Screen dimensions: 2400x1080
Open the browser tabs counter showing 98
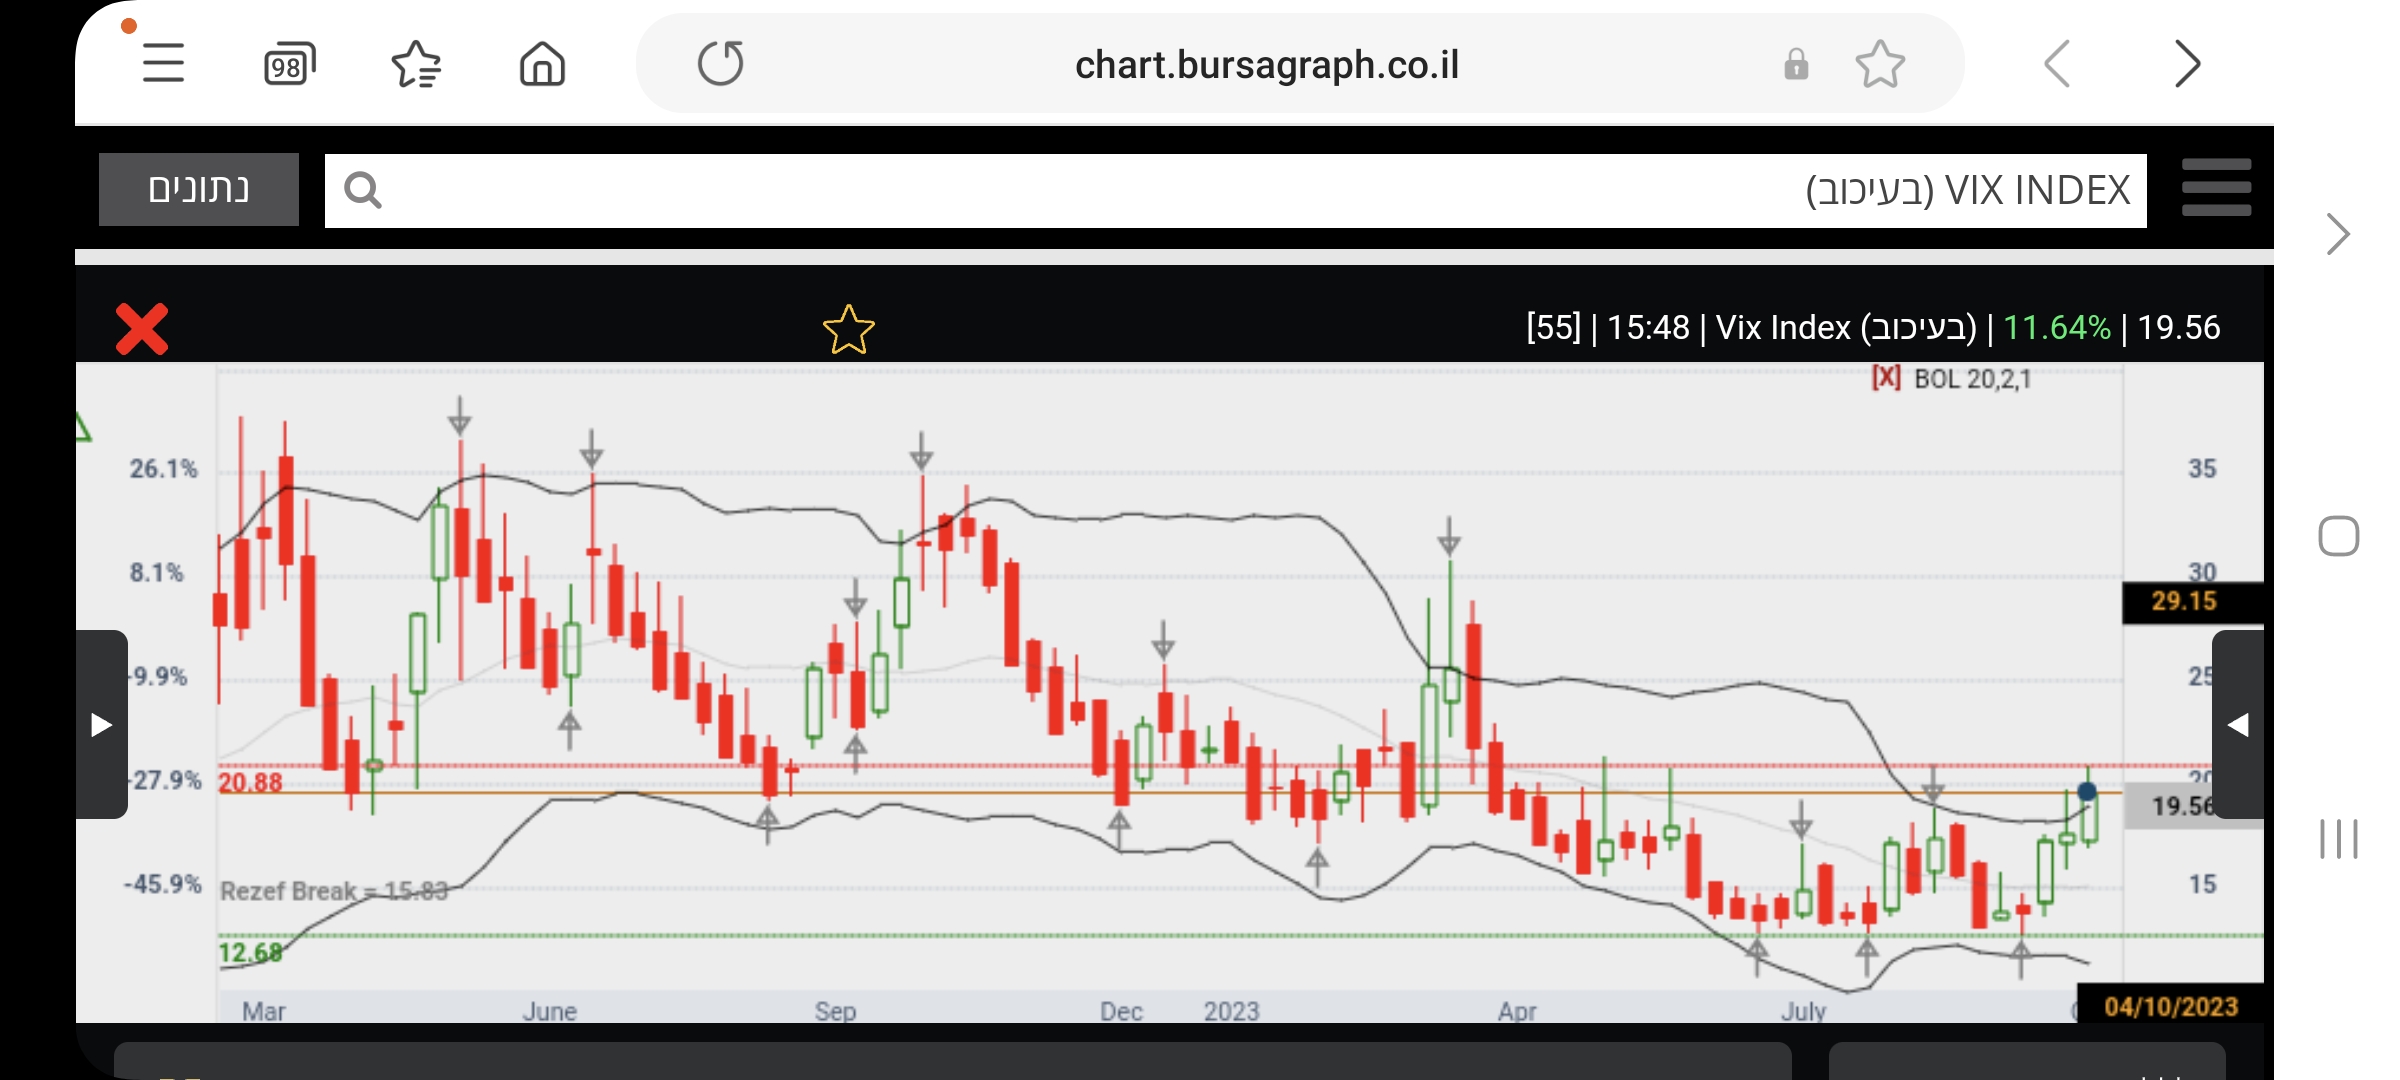coord(289,65)
